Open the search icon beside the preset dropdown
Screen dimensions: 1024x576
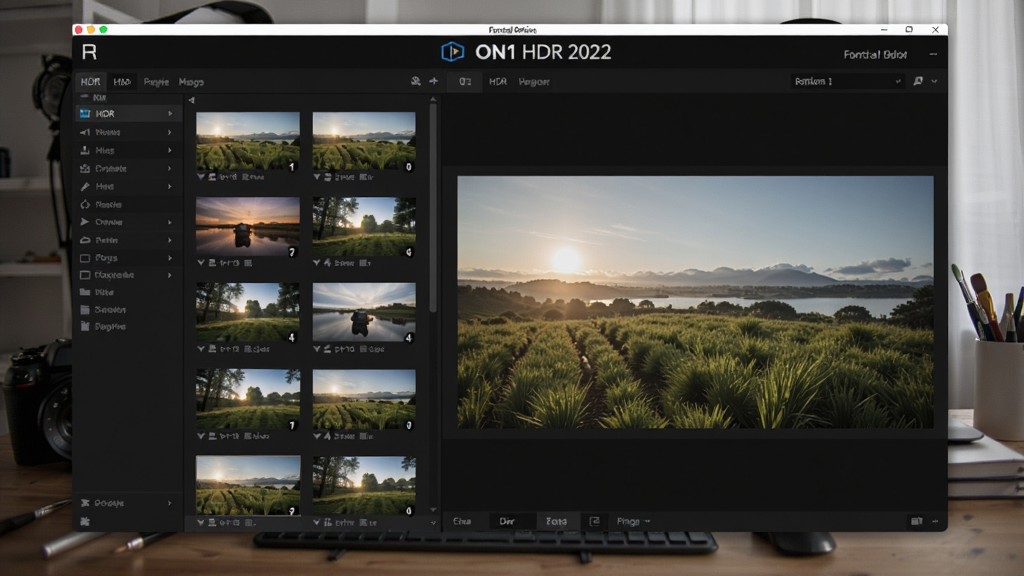point(918,81)
